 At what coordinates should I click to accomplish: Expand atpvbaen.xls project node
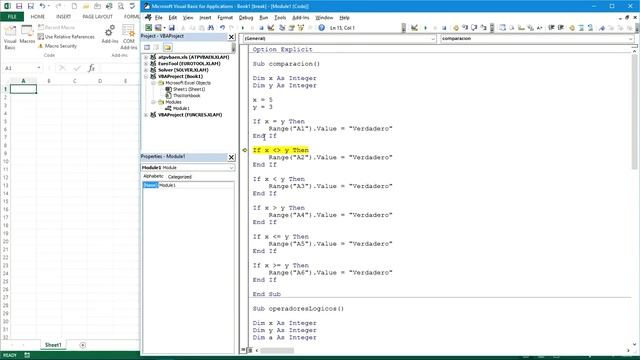pos(146,58)
